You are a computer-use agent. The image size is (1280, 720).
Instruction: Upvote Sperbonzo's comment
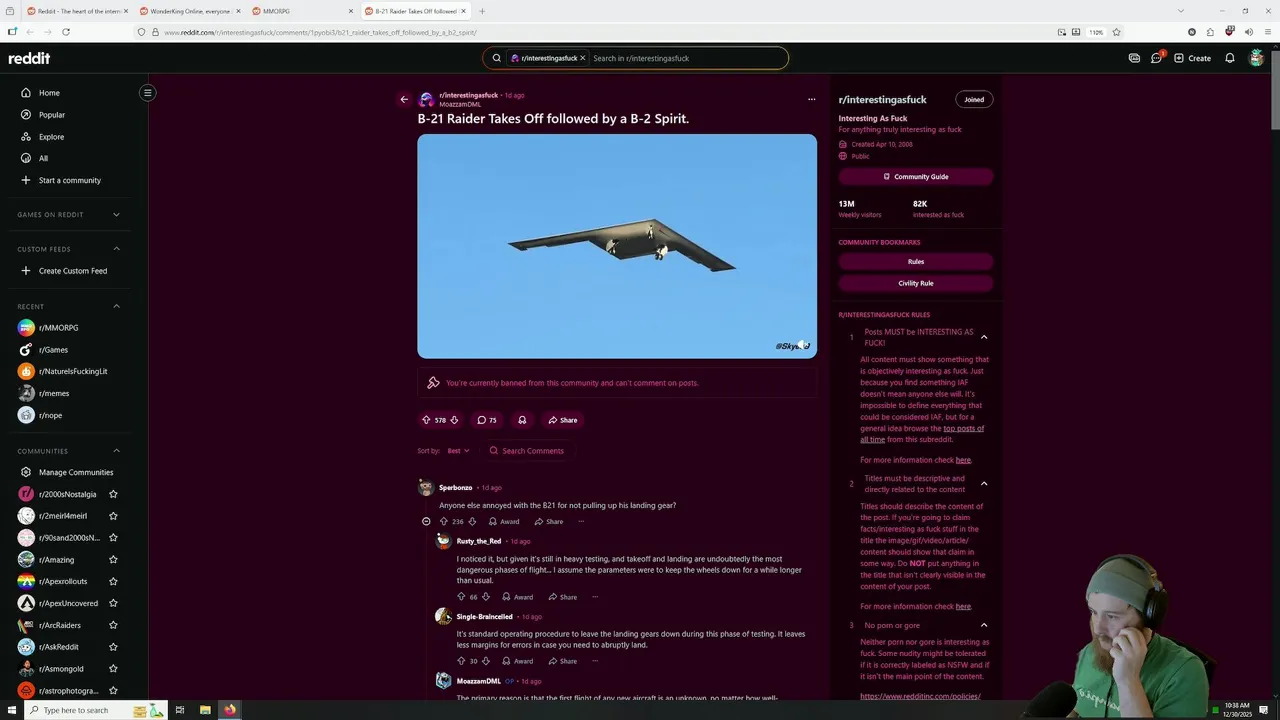443,521
